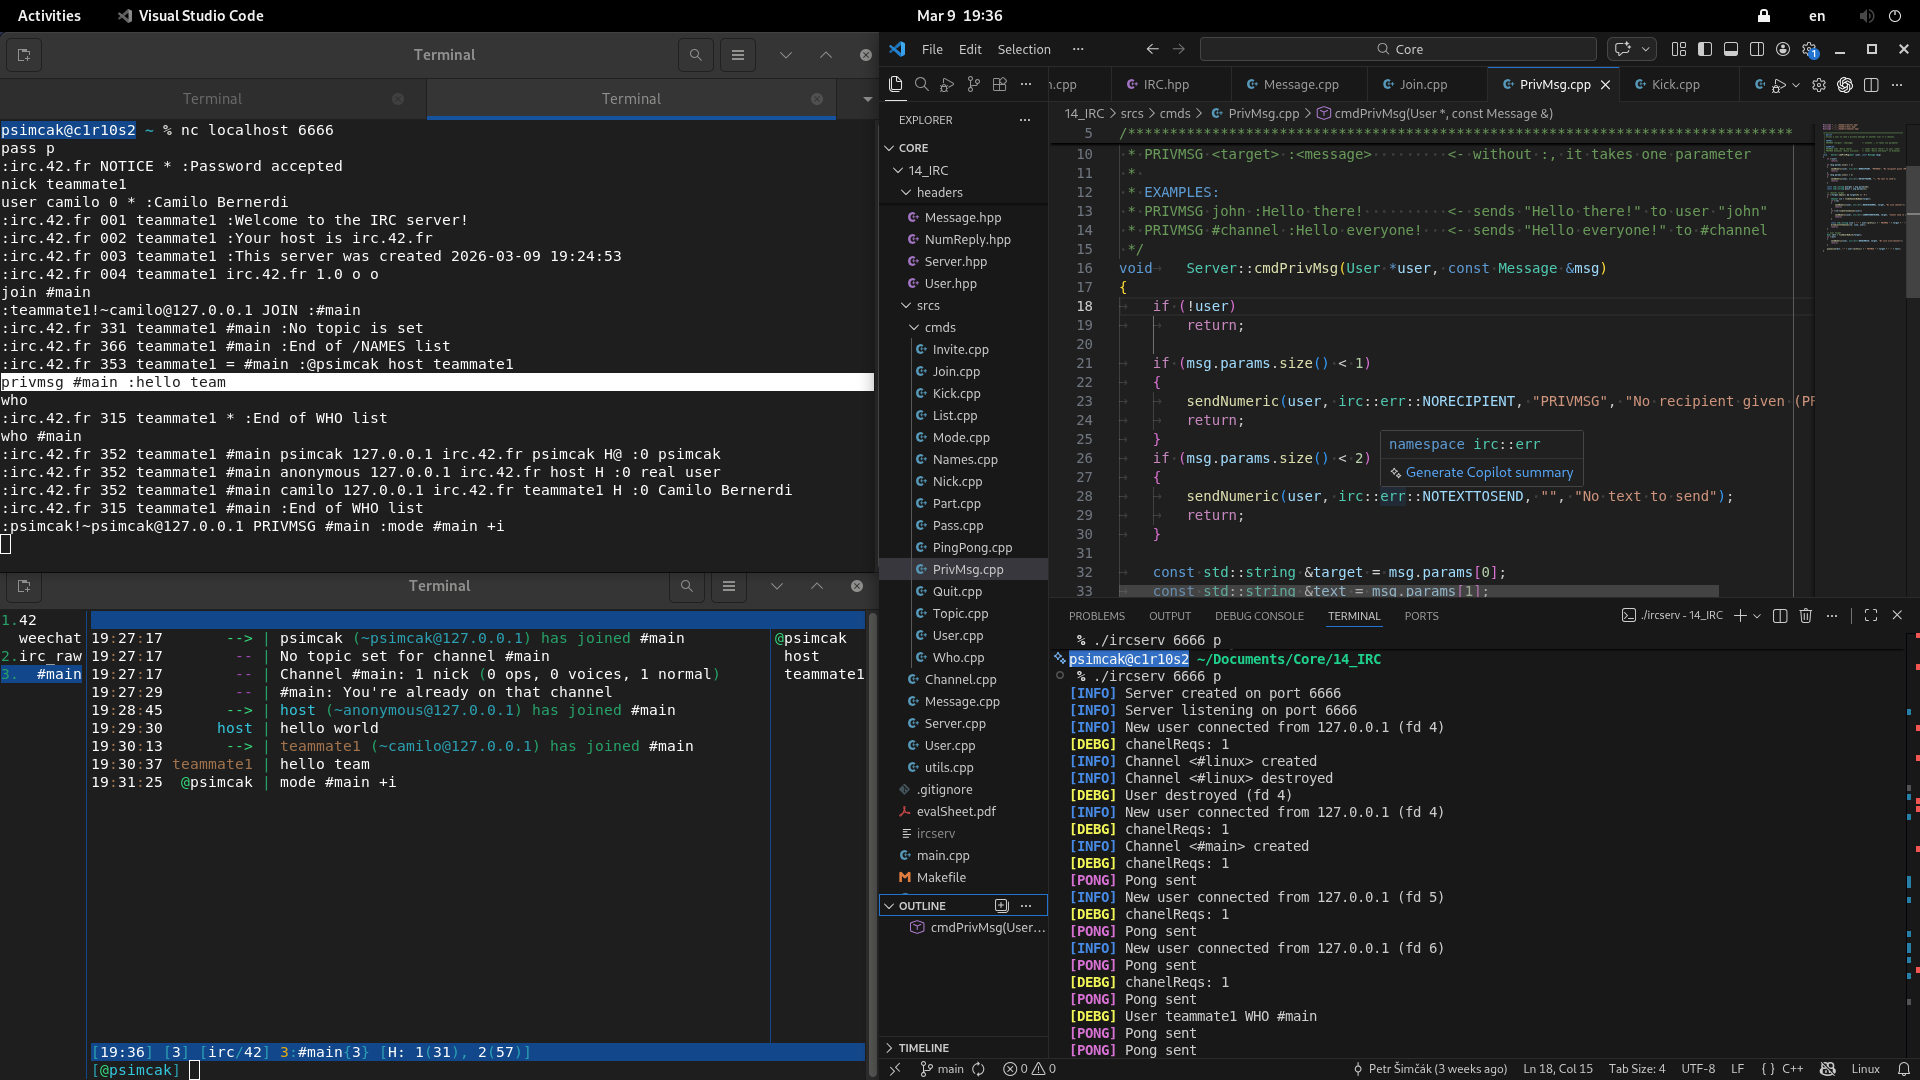Open the File menu
The width and height of the screenshot is (1920, 1080).
932,49
